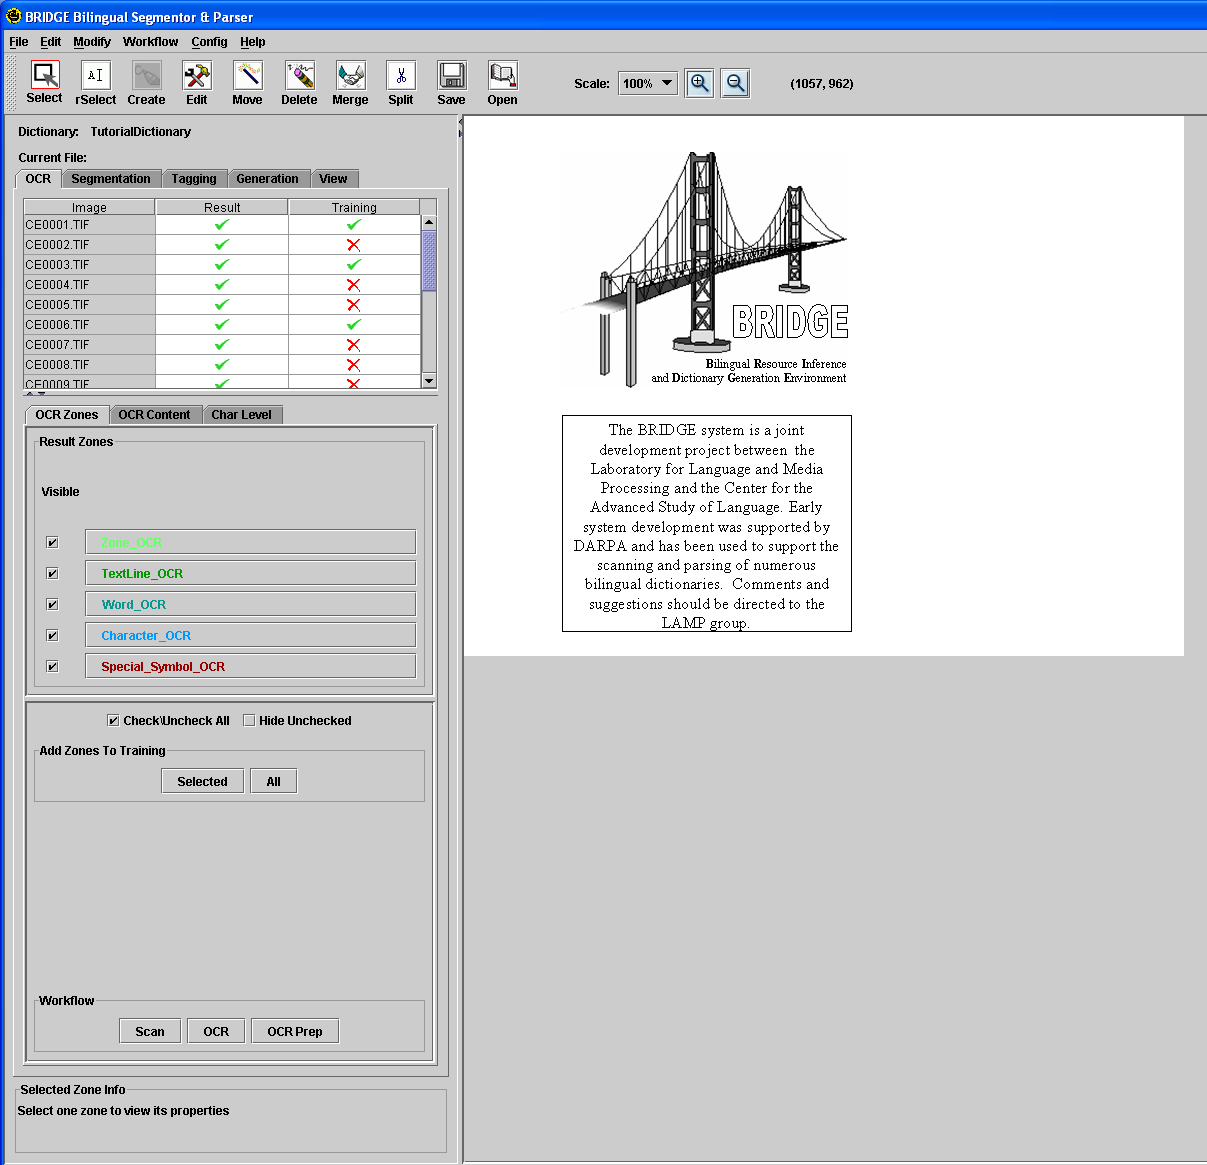Uncheck the Zone_OCR visibility checkbox

[52, 543]
